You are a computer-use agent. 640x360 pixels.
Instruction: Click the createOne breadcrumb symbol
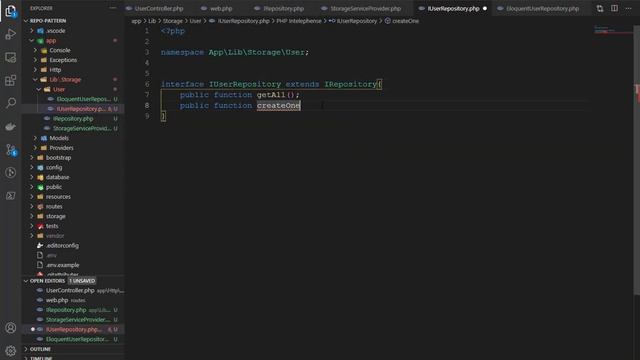click(405, 21)
